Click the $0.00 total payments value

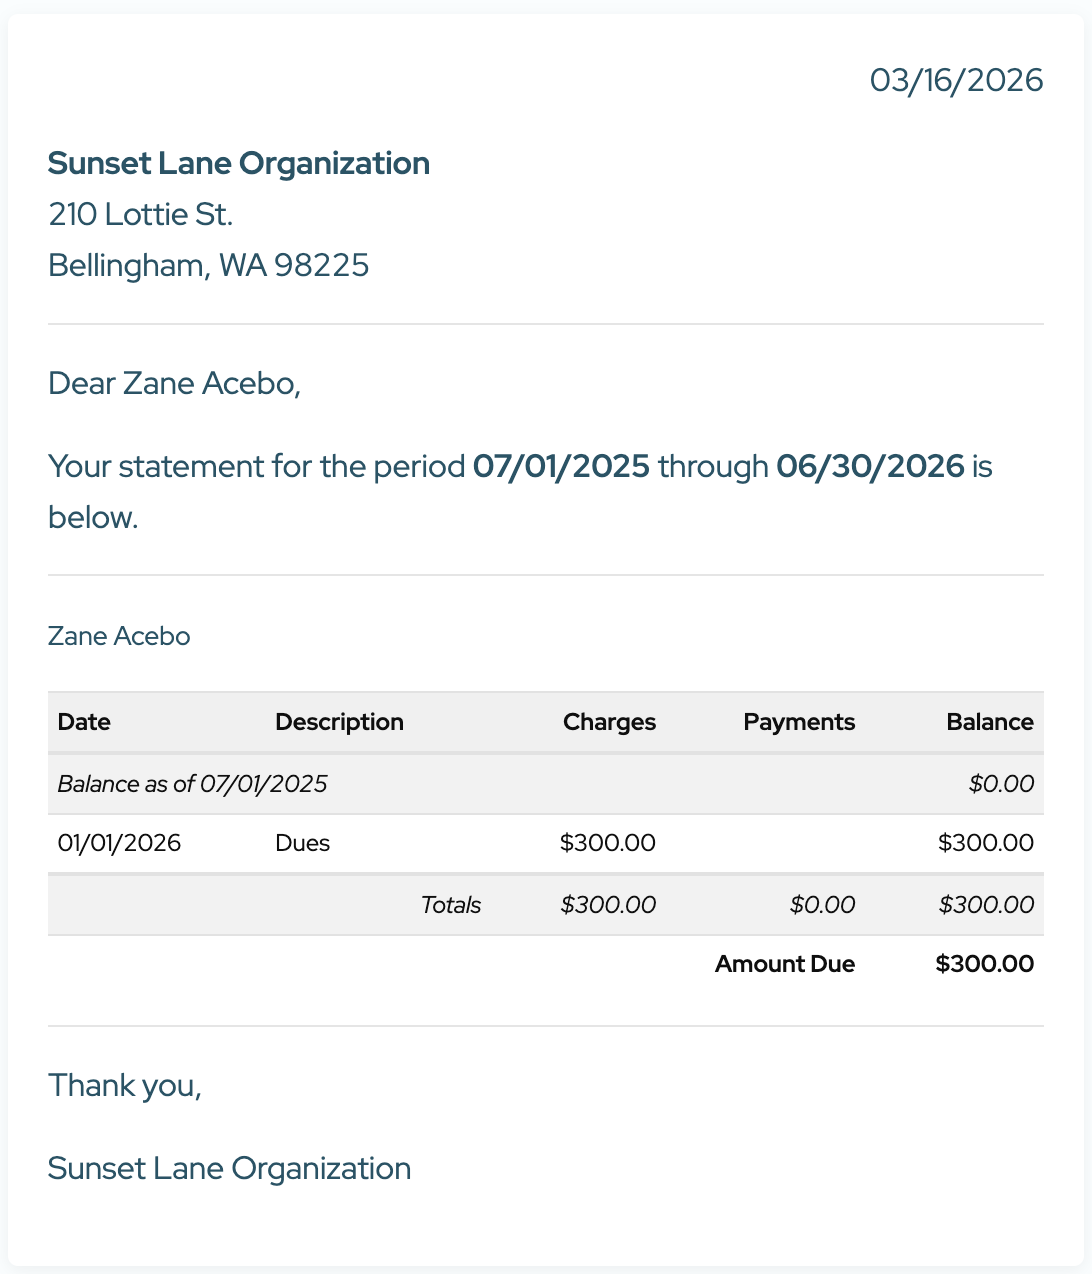tap(822, 905)
